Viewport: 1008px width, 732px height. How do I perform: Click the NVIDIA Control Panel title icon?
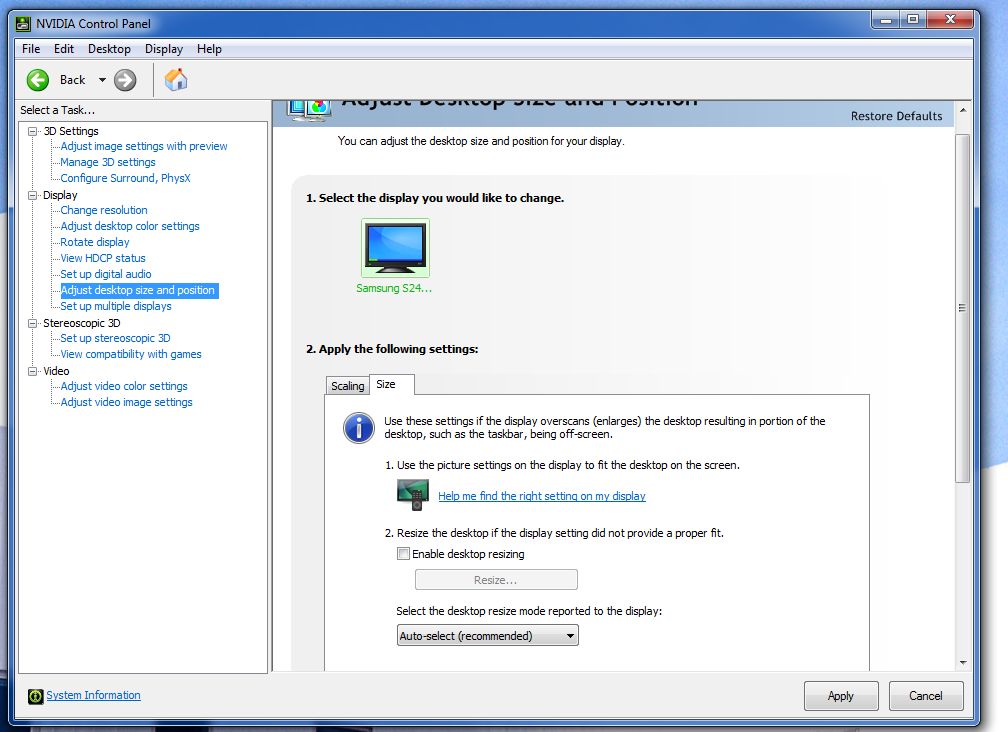tap(23, 24)
